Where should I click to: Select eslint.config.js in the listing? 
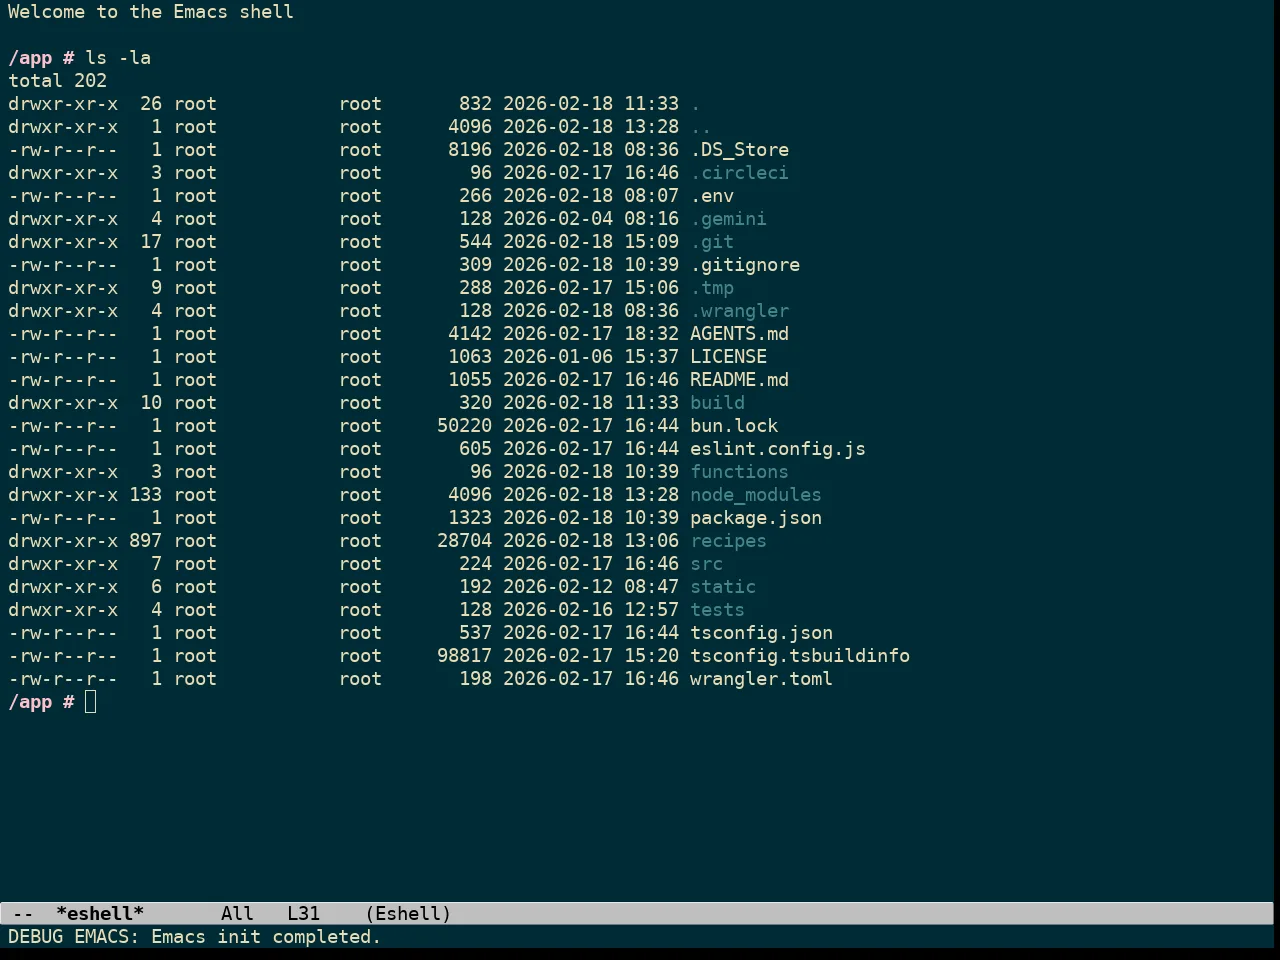778,449
